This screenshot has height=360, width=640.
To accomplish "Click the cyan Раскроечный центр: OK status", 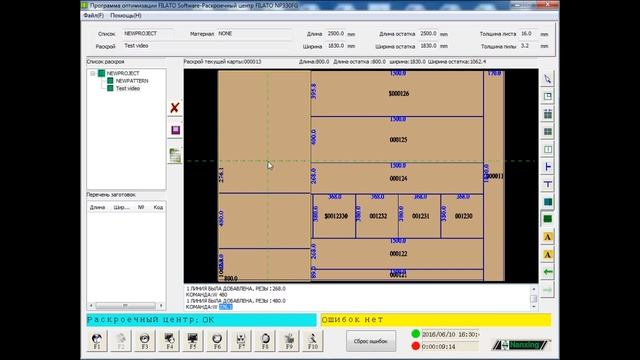I will tap(201, 320).
